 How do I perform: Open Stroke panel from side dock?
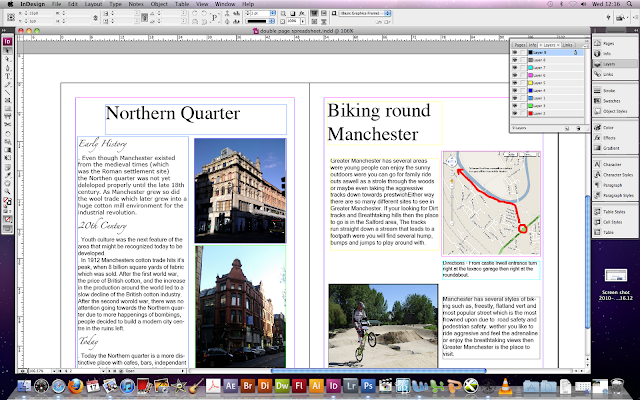coord(615,91)
